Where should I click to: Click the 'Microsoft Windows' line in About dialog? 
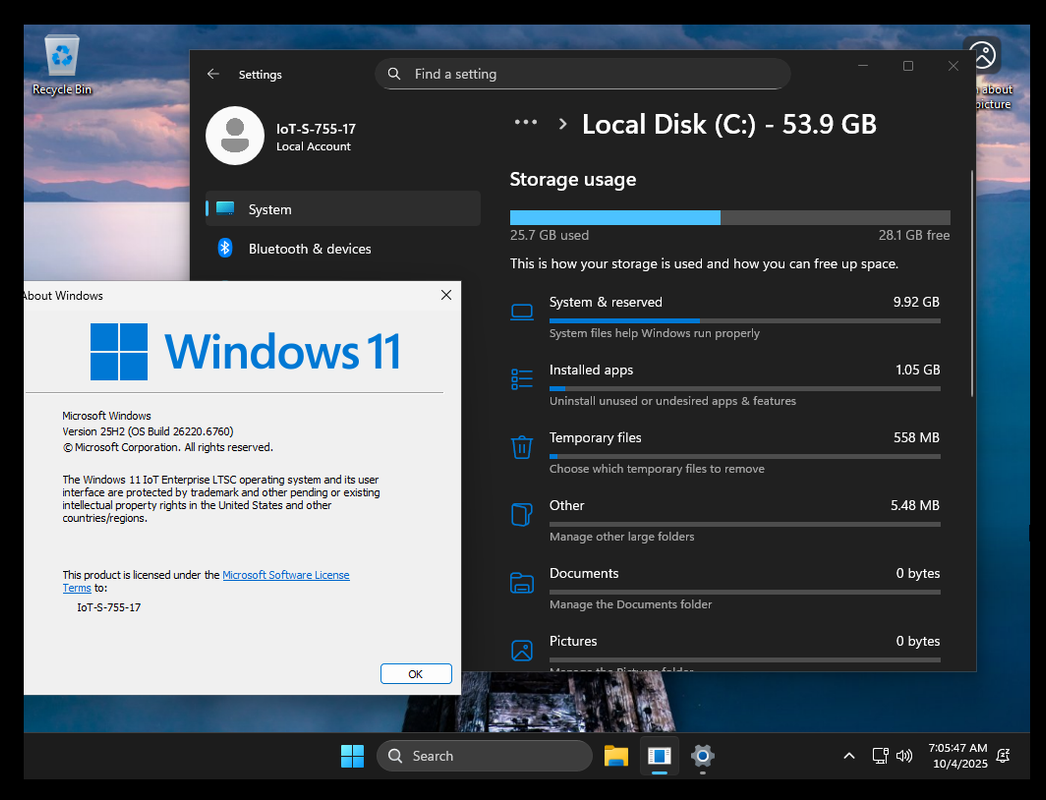(107, 416)
